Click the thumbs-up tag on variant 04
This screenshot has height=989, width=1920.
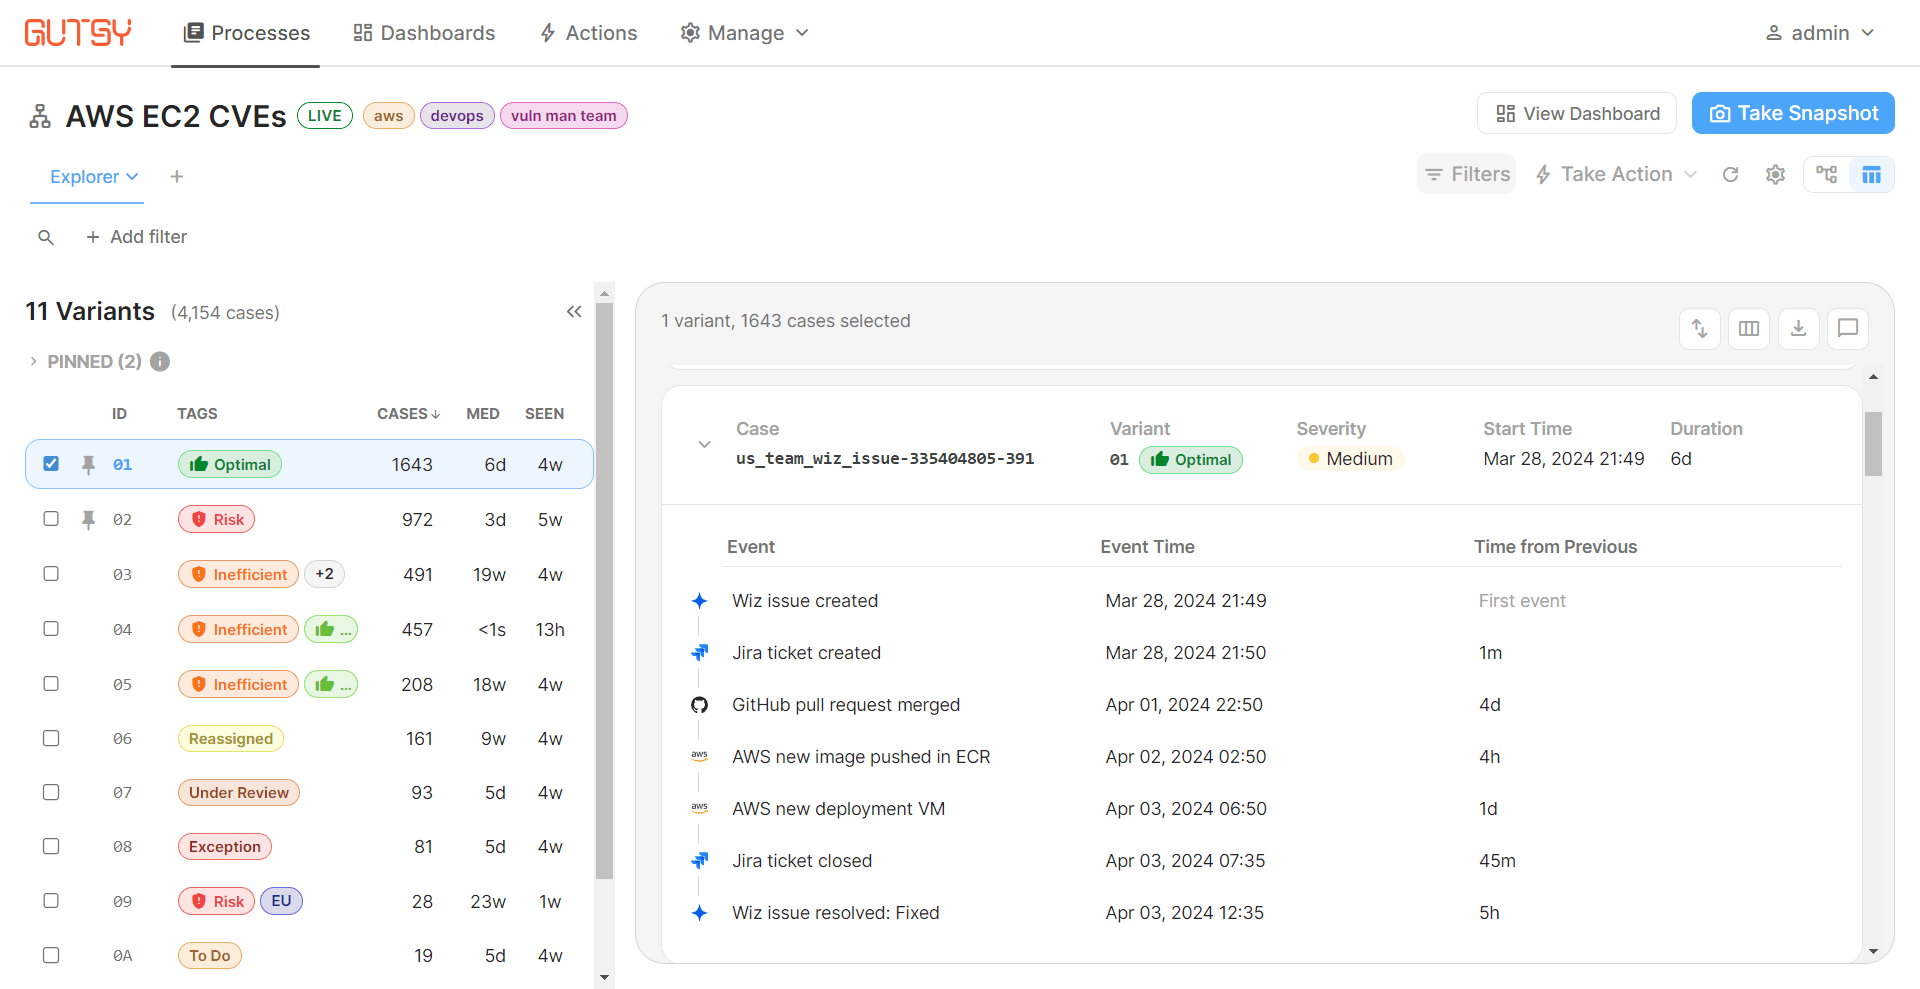tap(331, 629)
